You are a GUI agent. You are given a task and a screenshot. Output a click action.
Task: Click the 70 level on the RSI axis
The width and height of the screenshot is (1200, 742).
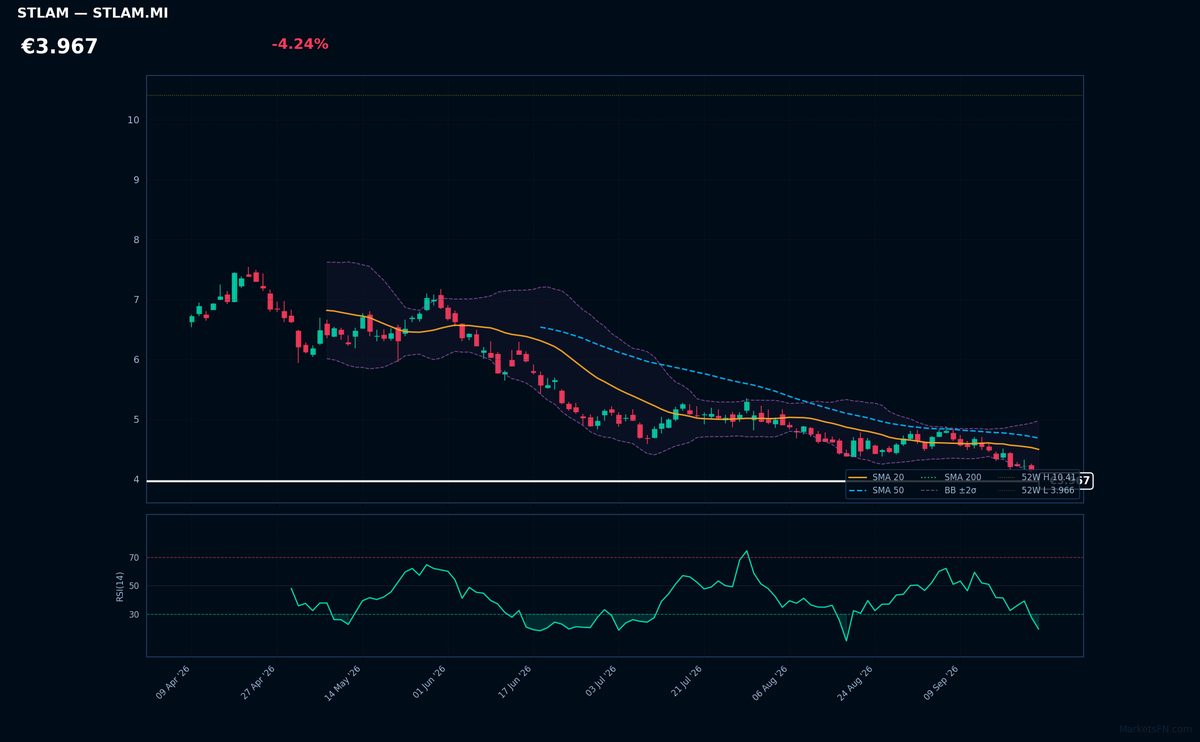tap(134, 557)
